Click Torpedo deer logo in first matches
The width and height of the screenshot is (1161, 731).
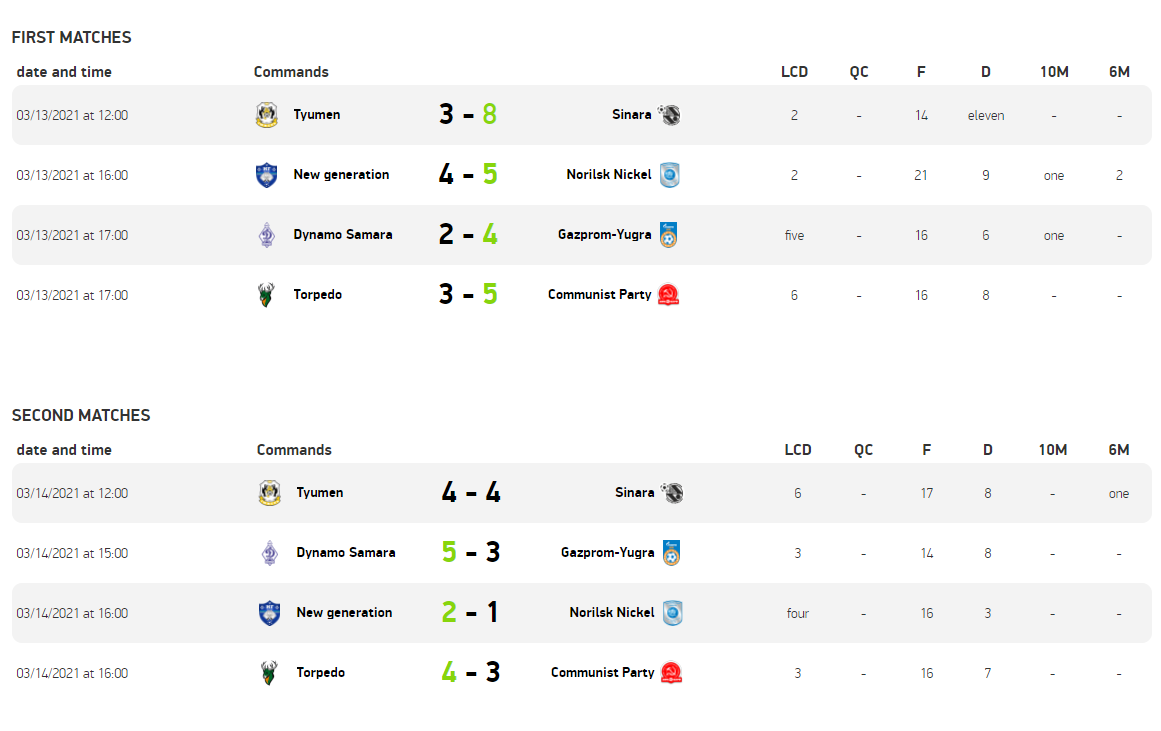coord(267,295)
